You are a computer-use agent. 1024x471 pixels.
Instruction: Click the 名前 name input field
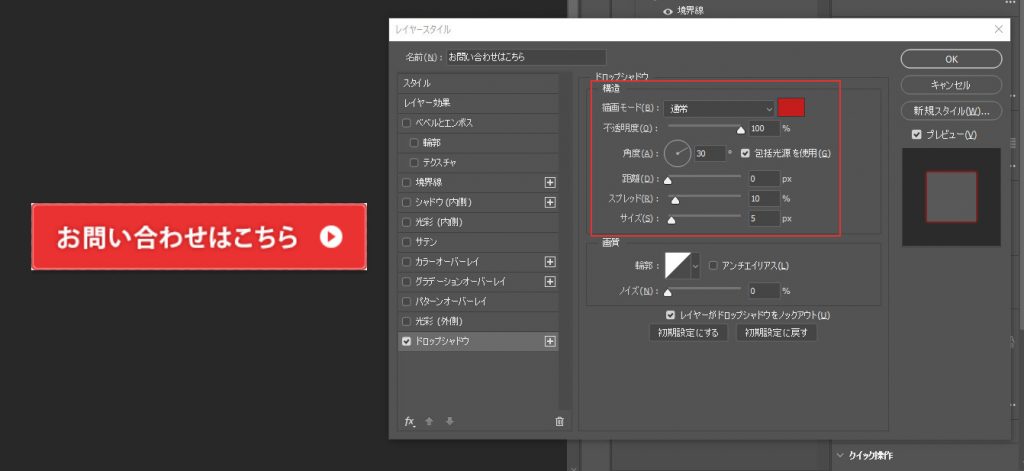pyautogui.click(x=526, y=58)
